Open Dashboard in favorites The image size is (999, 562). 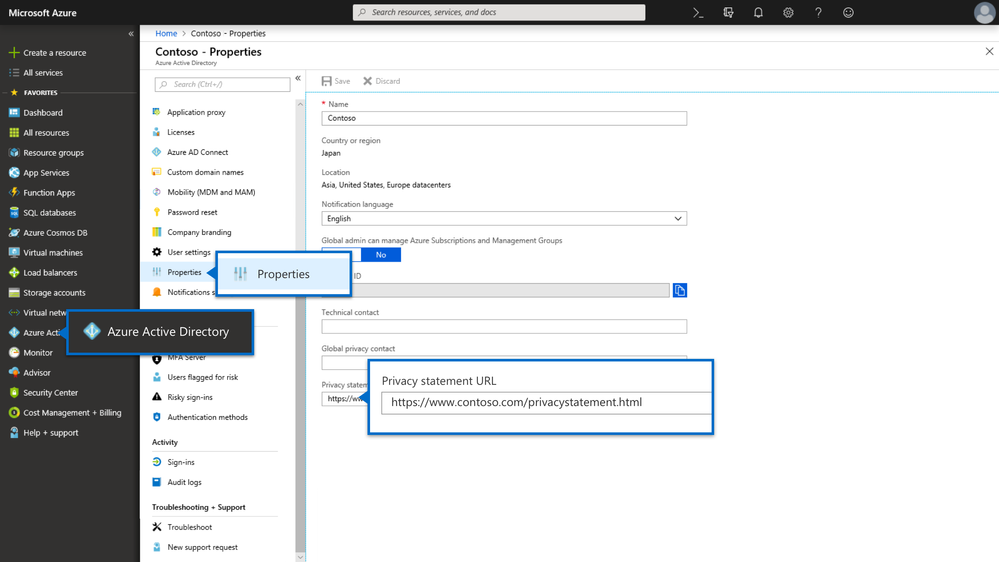36,113
